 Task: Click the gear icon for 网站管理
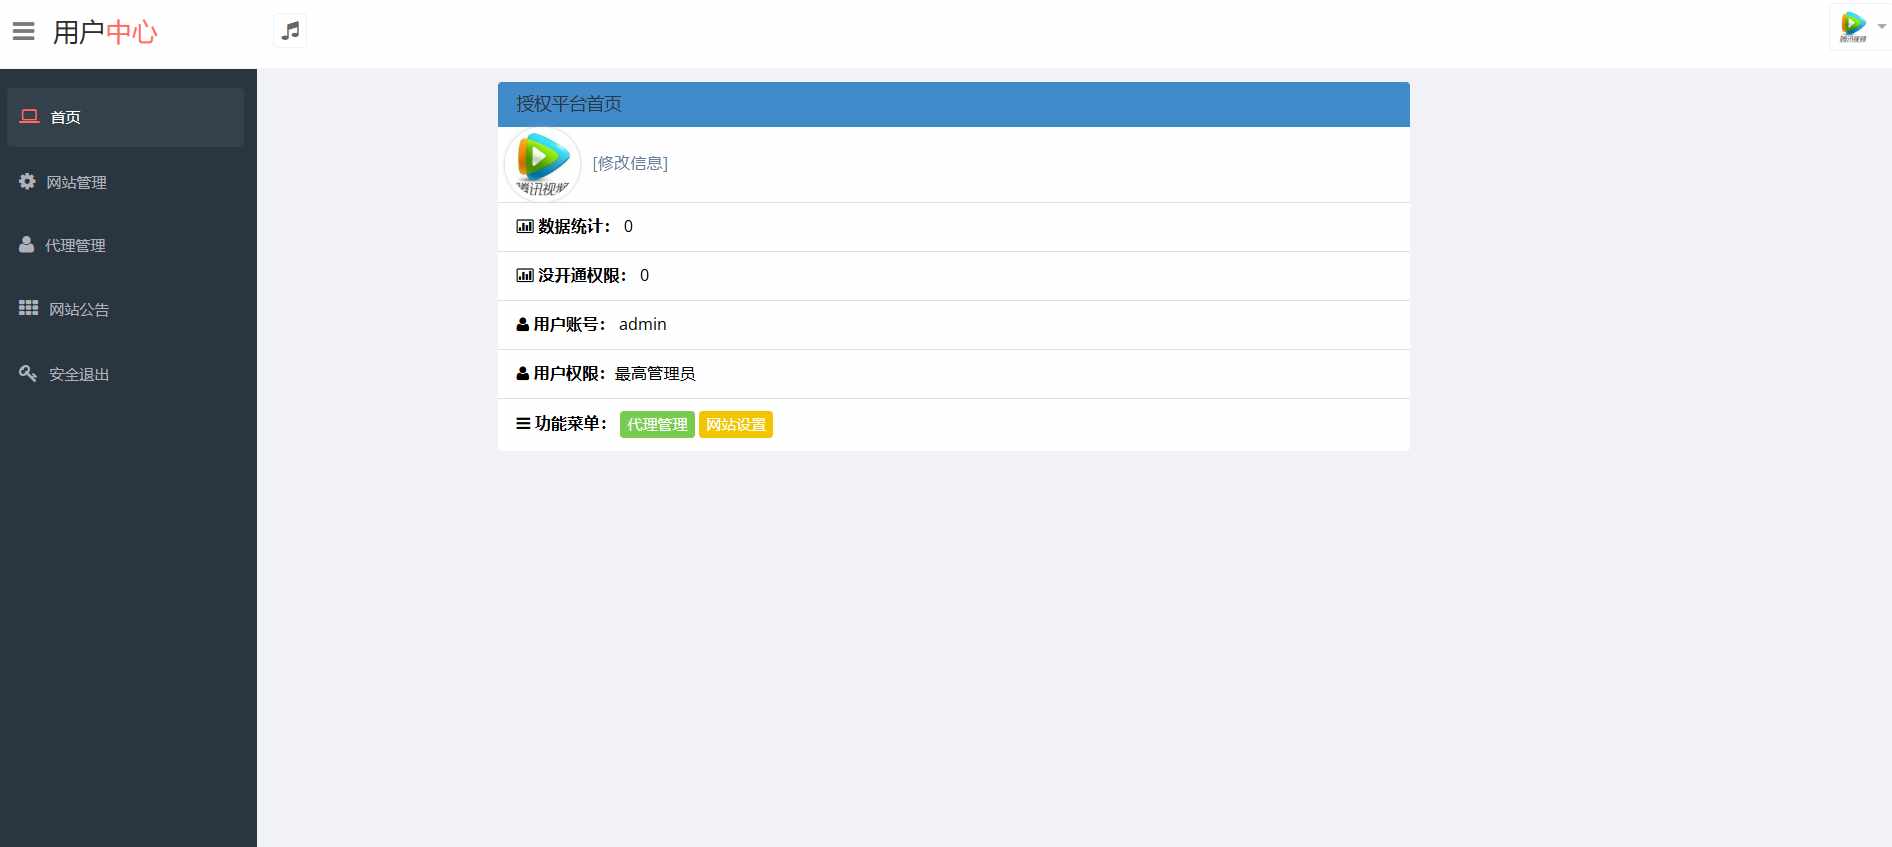click(27, 181)
